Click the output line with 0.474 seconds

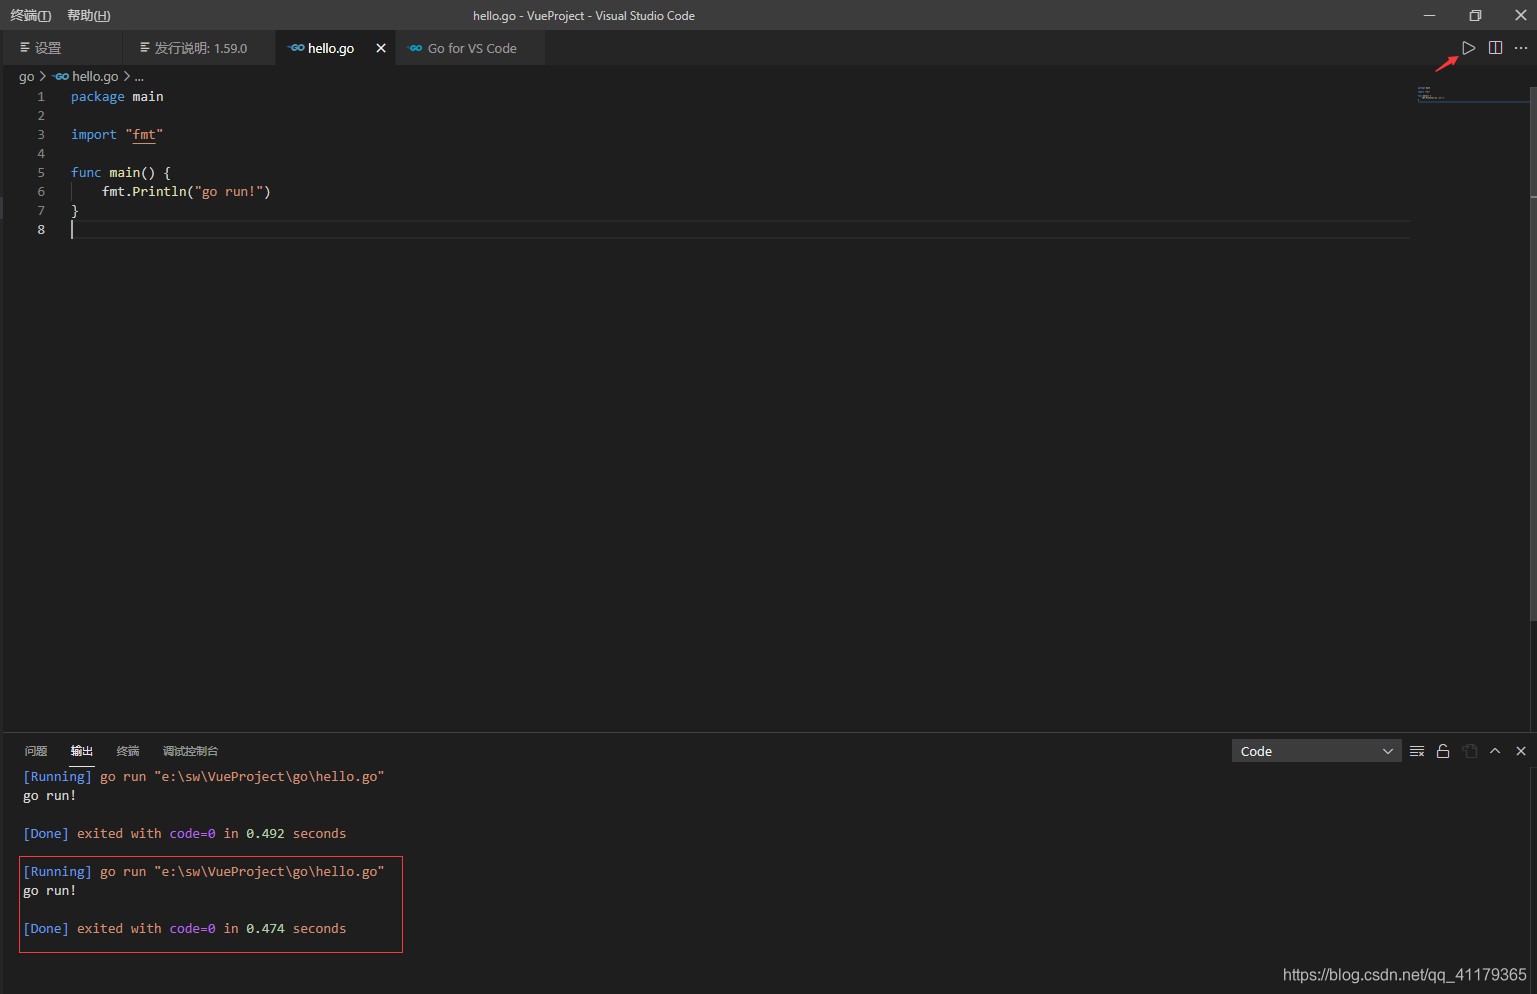click(x=185, y=929)
